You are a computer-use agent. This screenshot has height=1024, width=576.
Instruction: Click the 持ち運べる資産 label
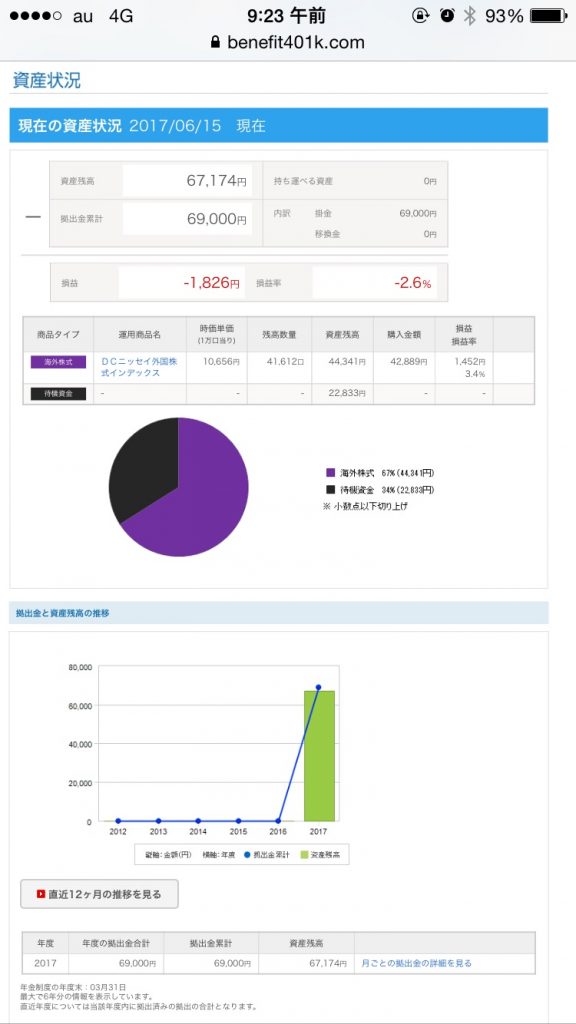click(x=303, y=181)
